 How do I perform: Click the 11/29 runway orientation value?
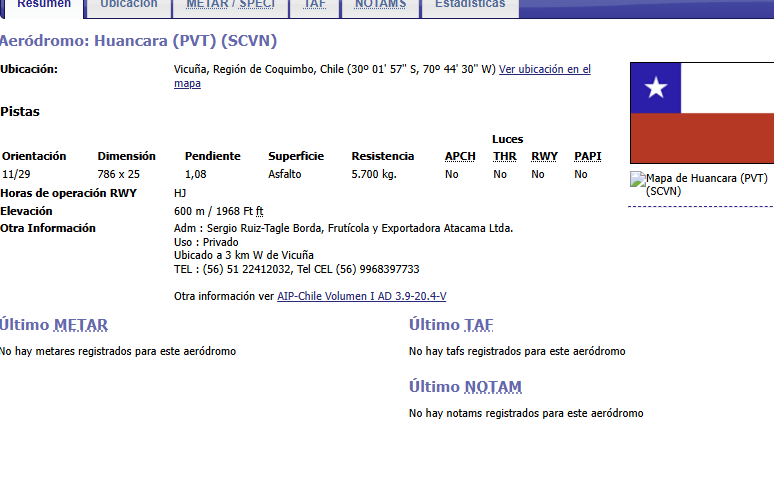click(x=16, y=174)
